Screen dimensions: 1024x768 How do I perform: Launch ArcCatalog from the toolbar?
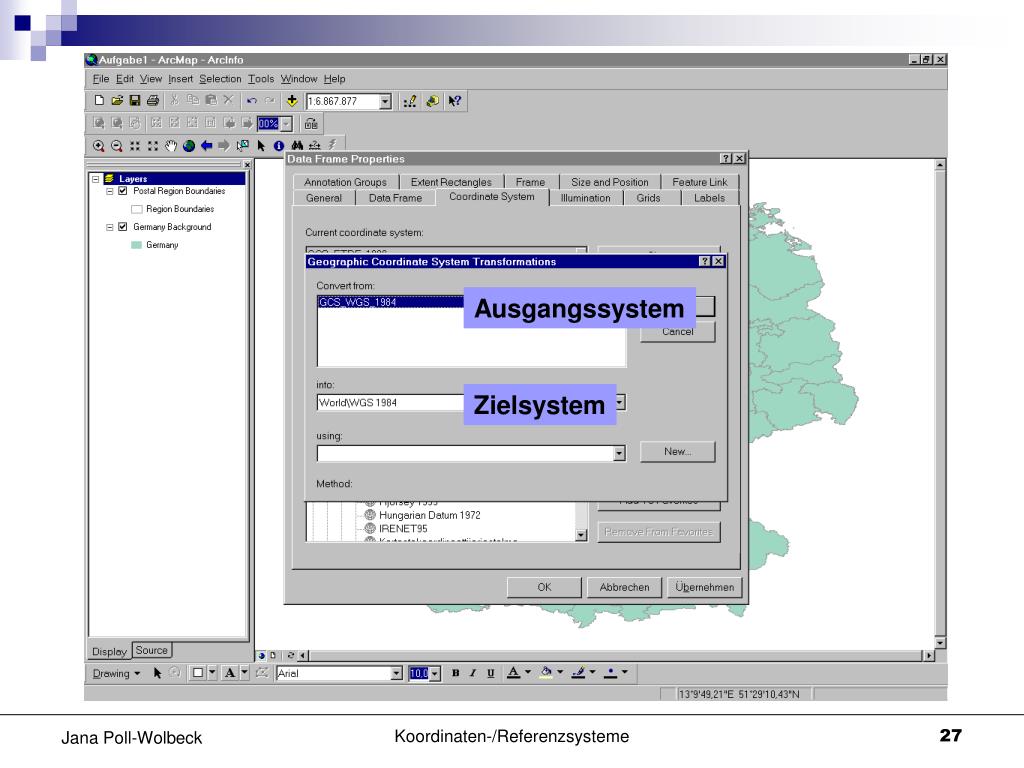tap(432, 101)
